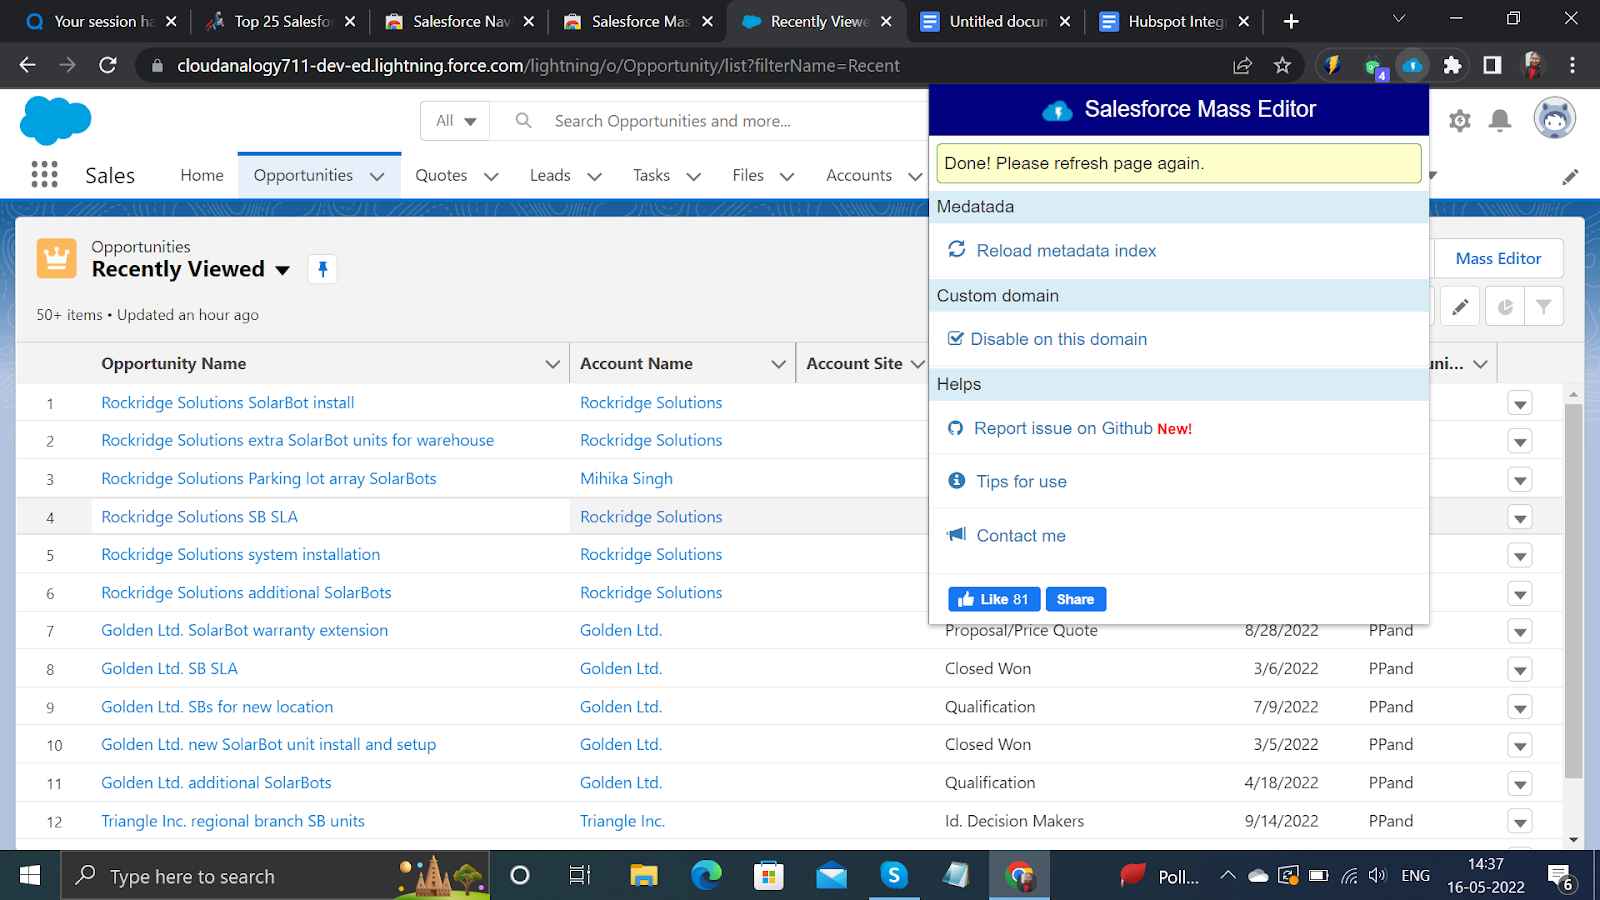Click the GitHub icon next to Report issue
Viewport: 1600px width, 900px height.
click(956, 427)
